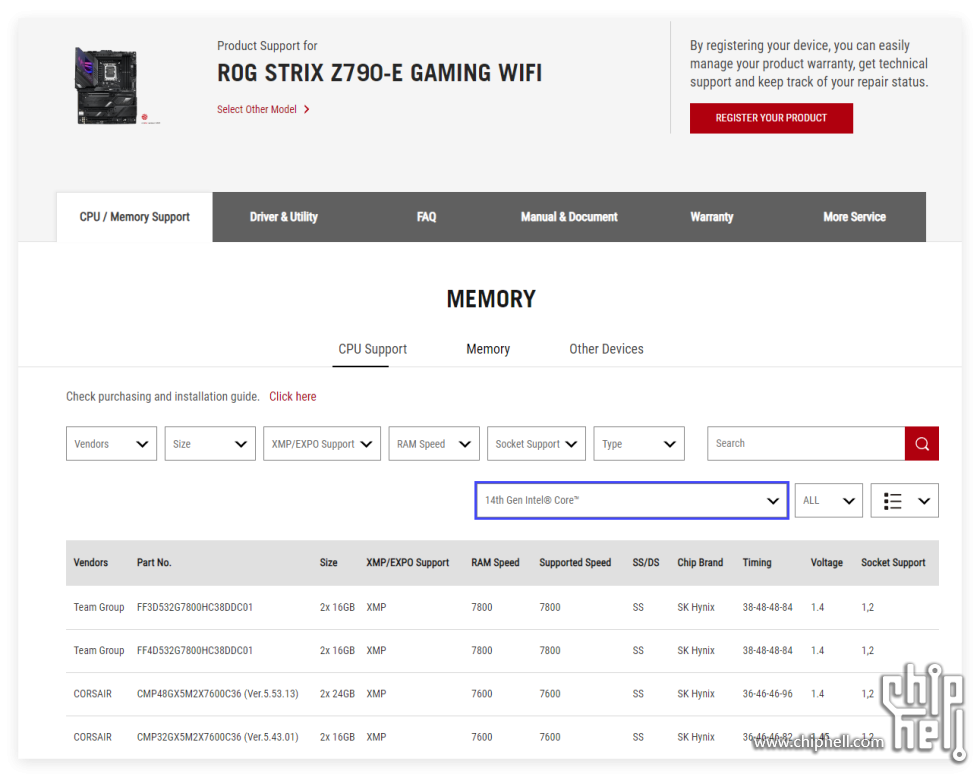Switch to the Other Devices sub-tab
Viewport: 980px width, 777px height.
coord(606,349)
